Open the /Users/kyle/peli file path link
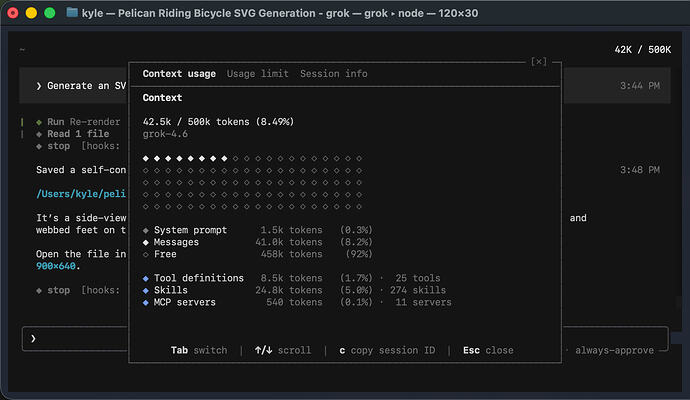The height and width of the screenshot is (400, 690). pos(81,194)
